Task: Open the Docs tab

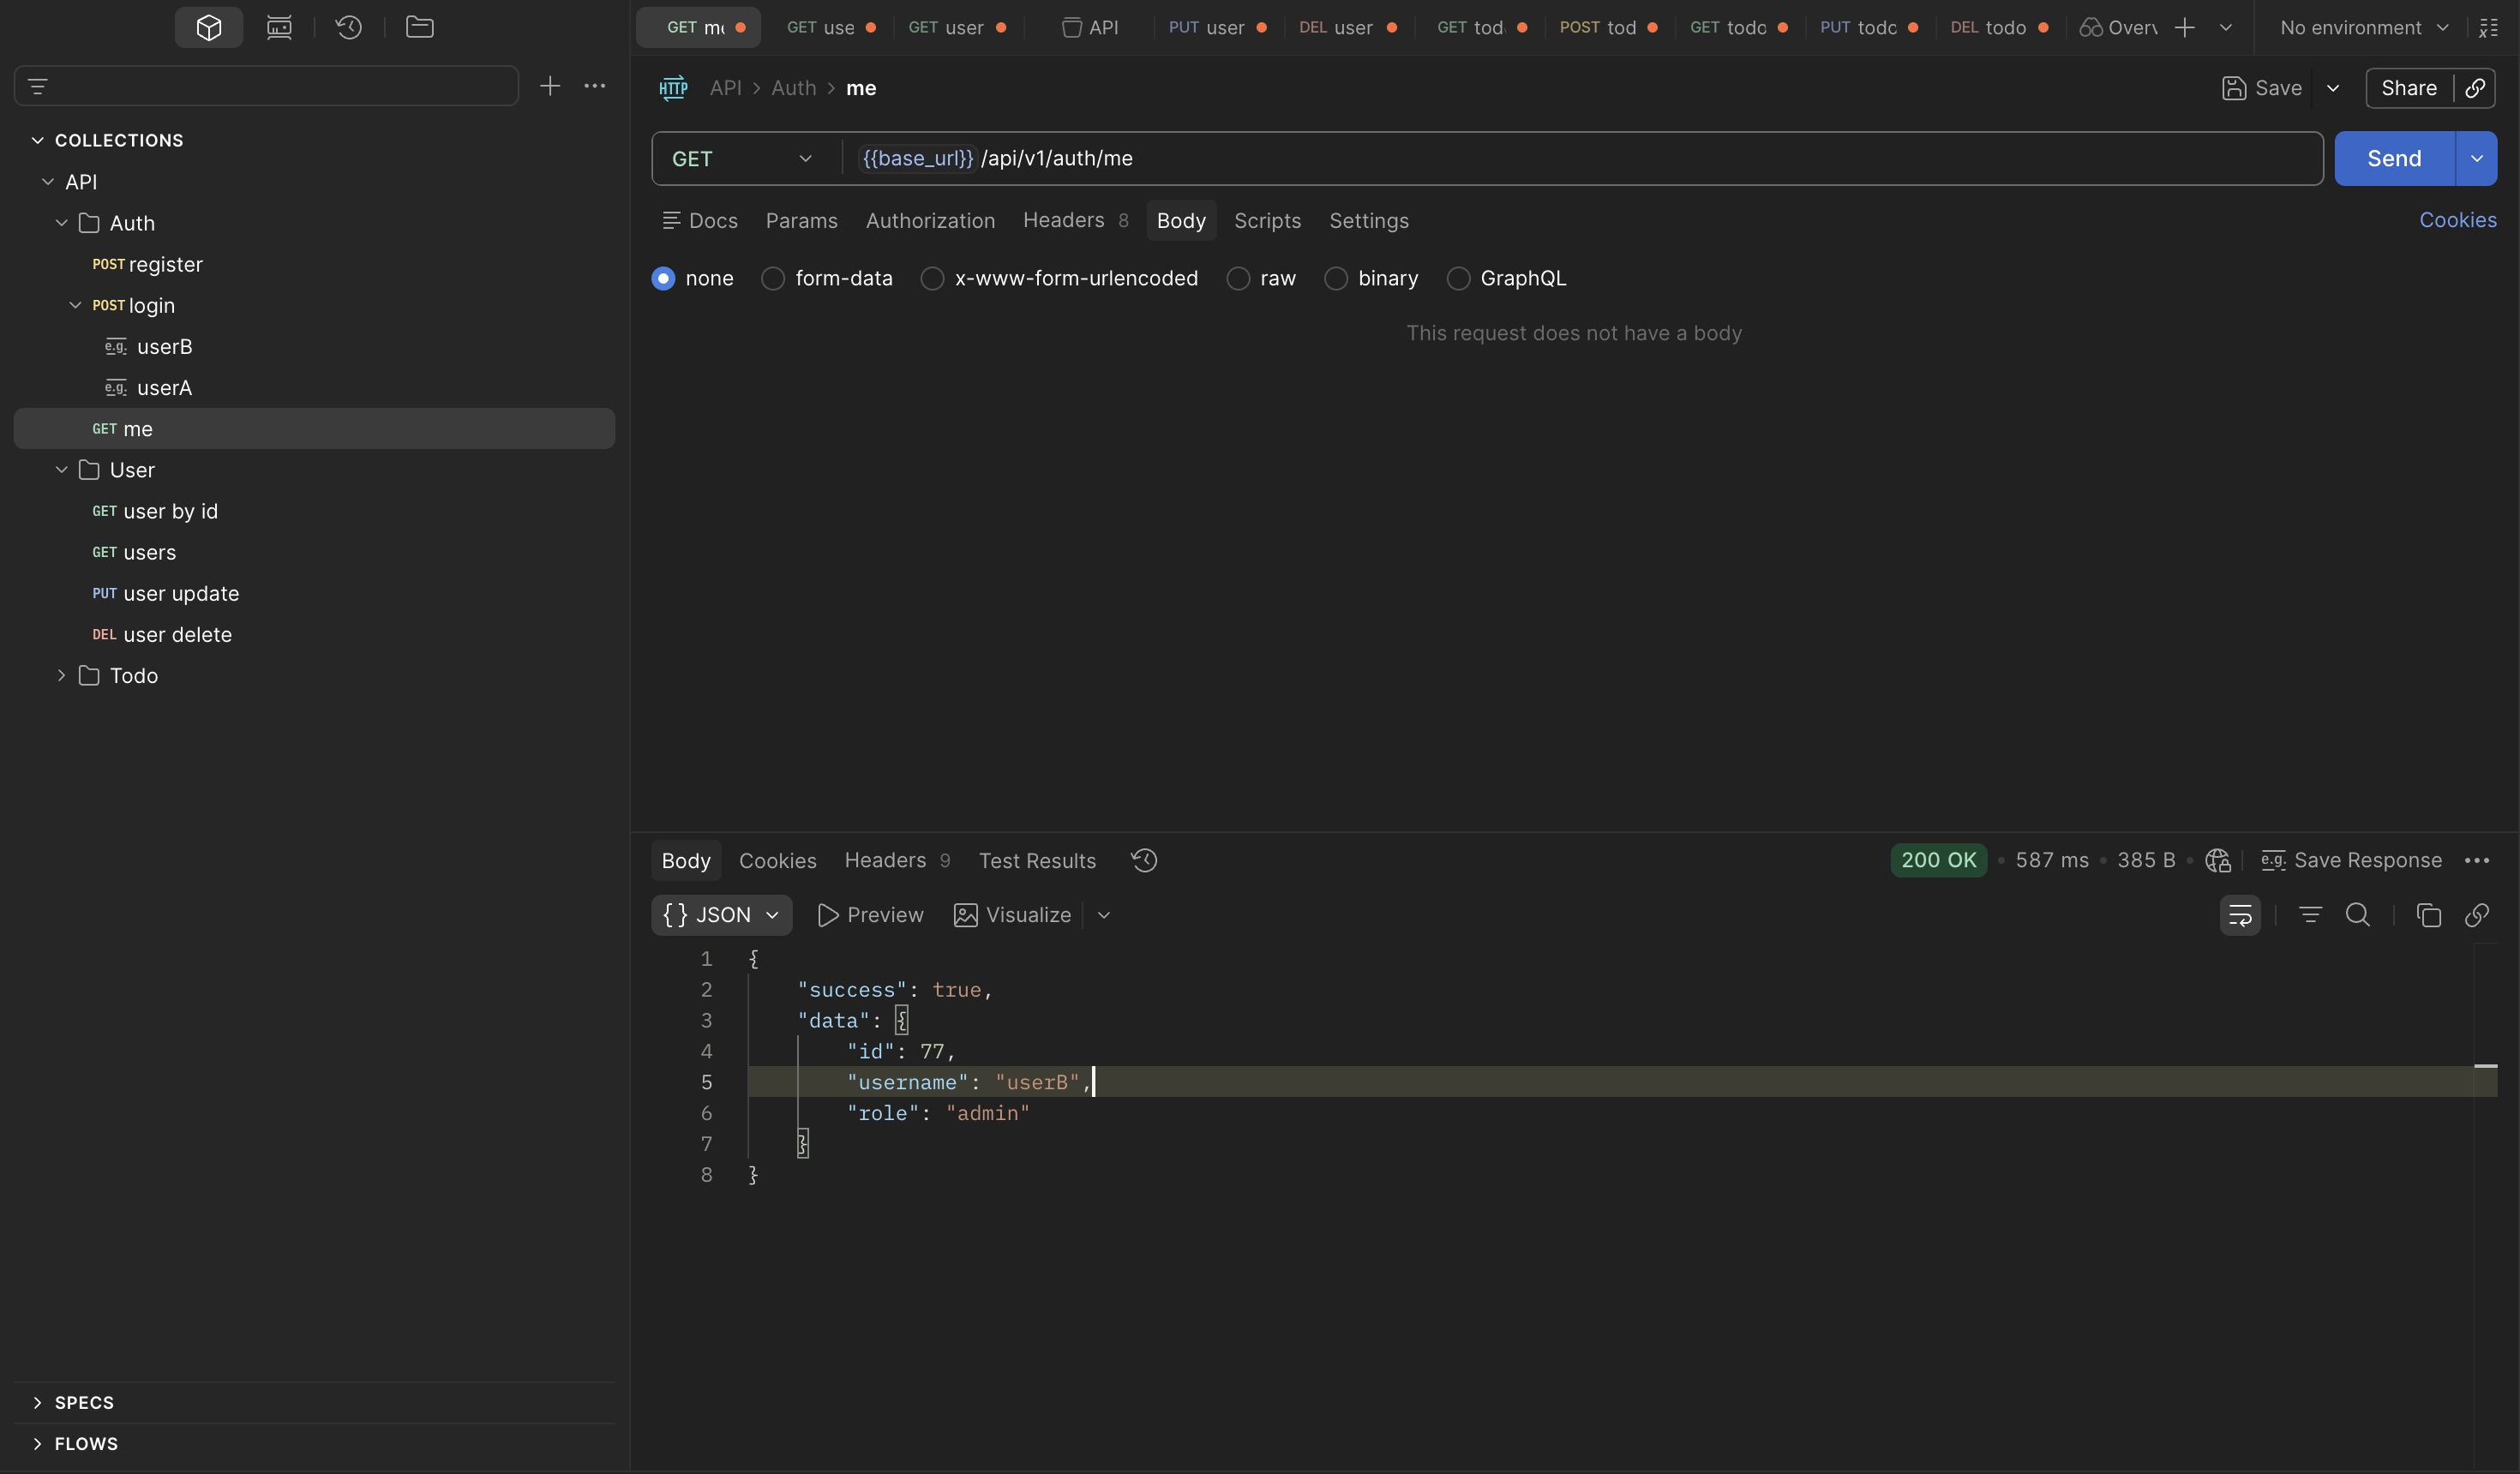Action: pyautogui.click(x=700, y=221)
